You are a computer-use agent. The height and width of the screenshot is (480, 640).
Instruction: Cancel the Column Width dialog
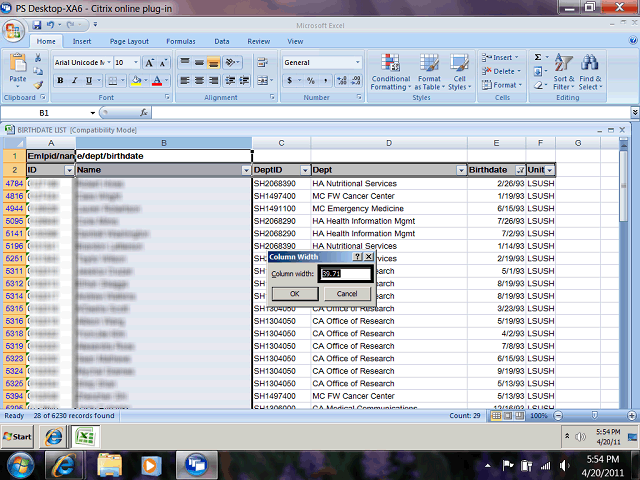click(x=347, y=294)
